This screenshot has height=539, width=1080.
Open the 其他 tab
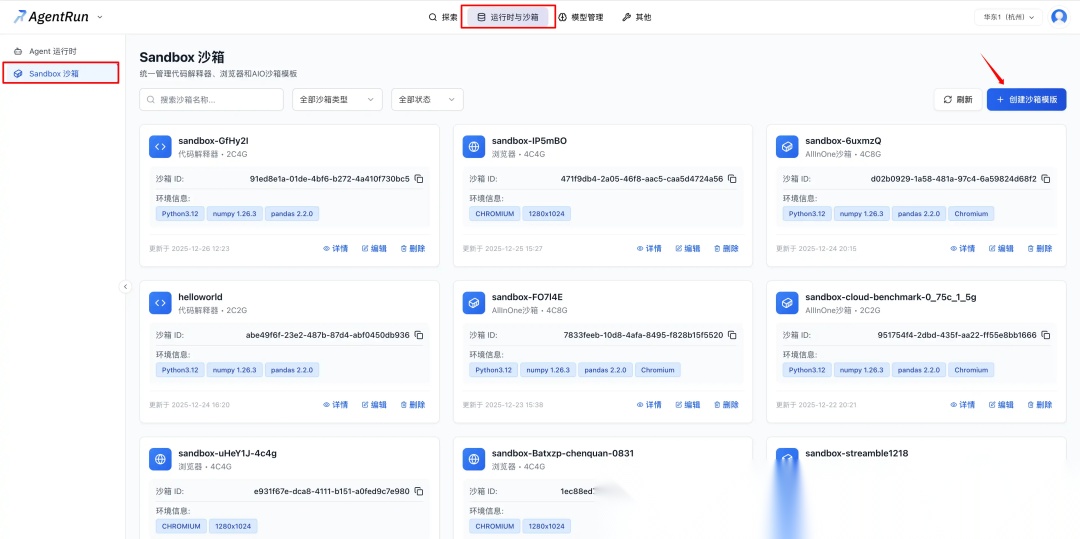(x=636, y=17)
